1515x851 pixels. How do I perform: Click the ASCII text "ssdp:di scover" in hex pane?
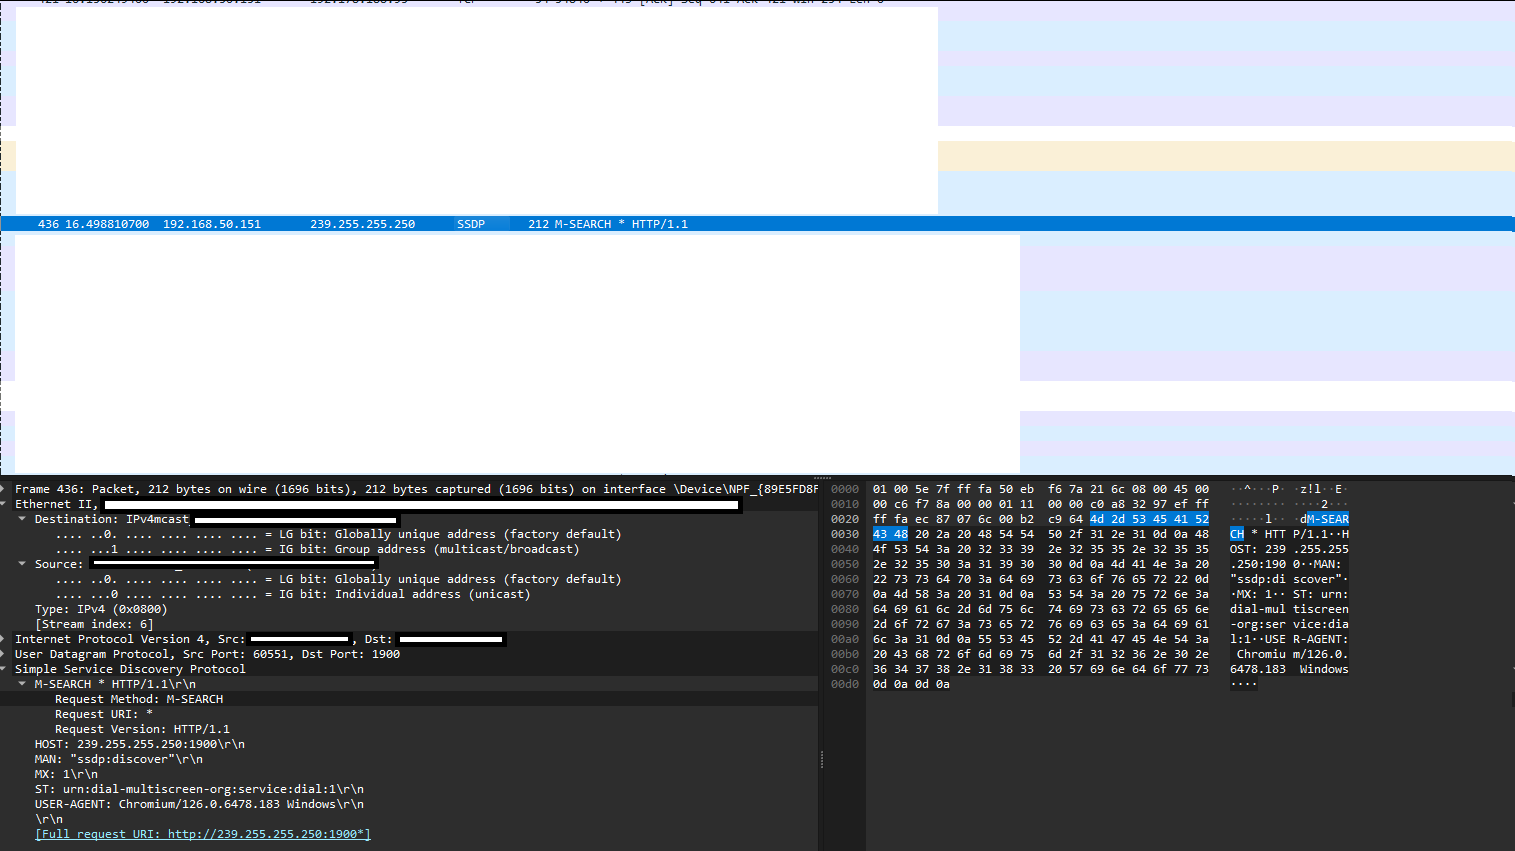(x=1288, y=579)
